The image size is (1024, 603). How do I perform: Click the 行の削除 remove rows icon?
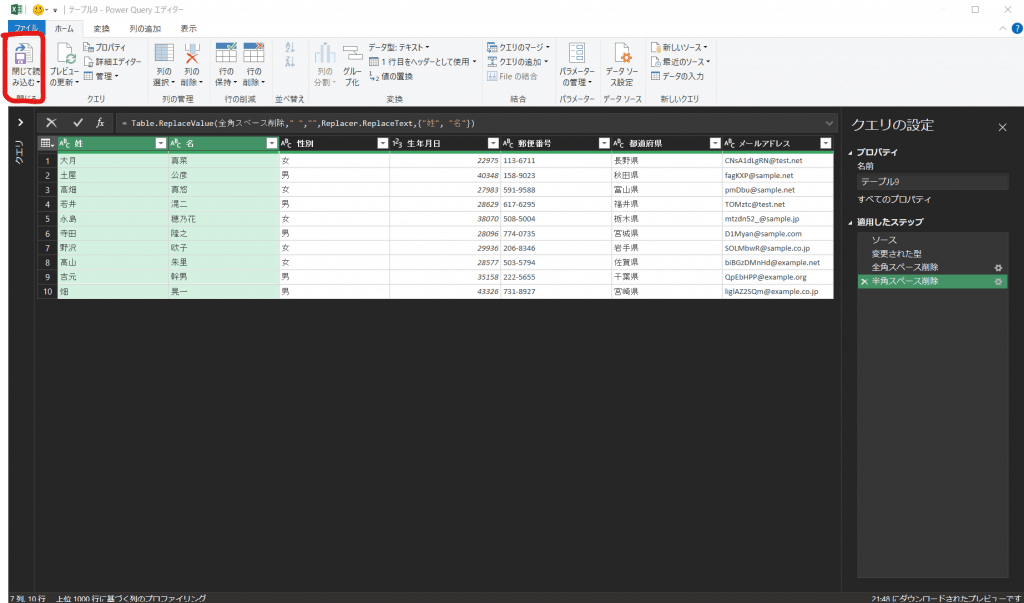click(x=254, y=56)
